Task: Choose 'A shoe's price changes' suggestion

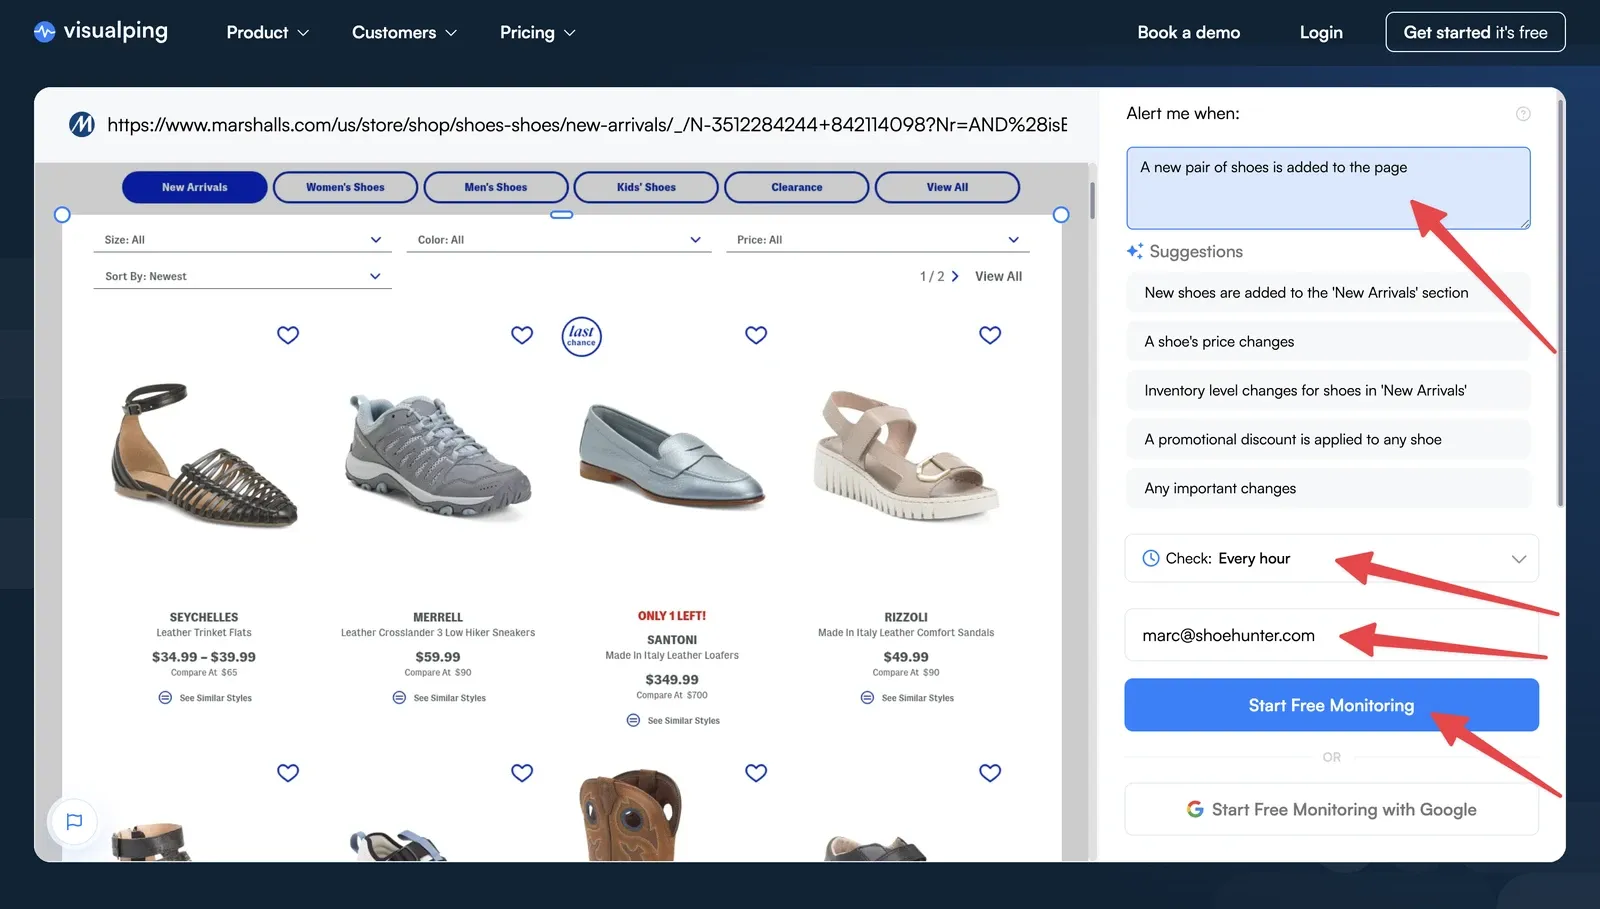Action: tap(1328, 342)
